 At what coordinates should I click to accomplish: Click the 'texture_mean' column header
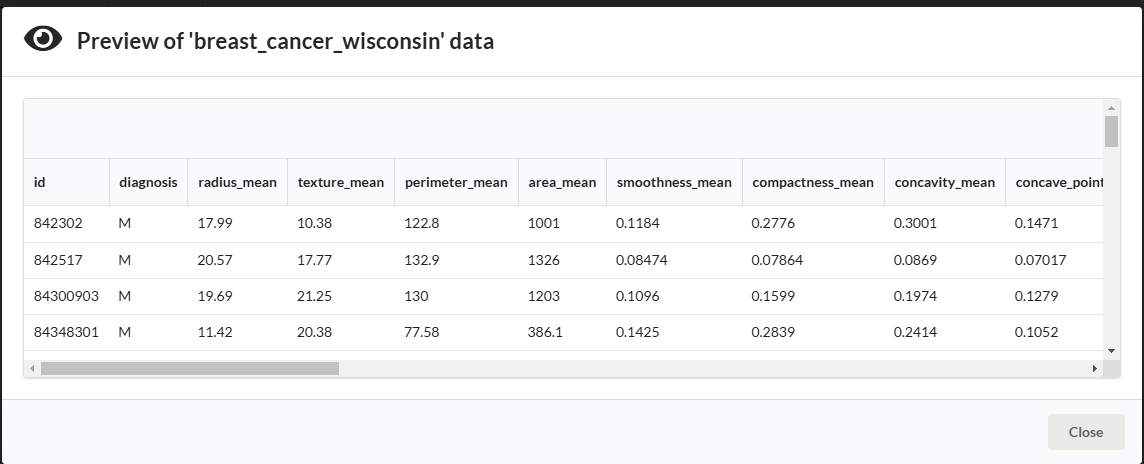click(x=341, y=182)
